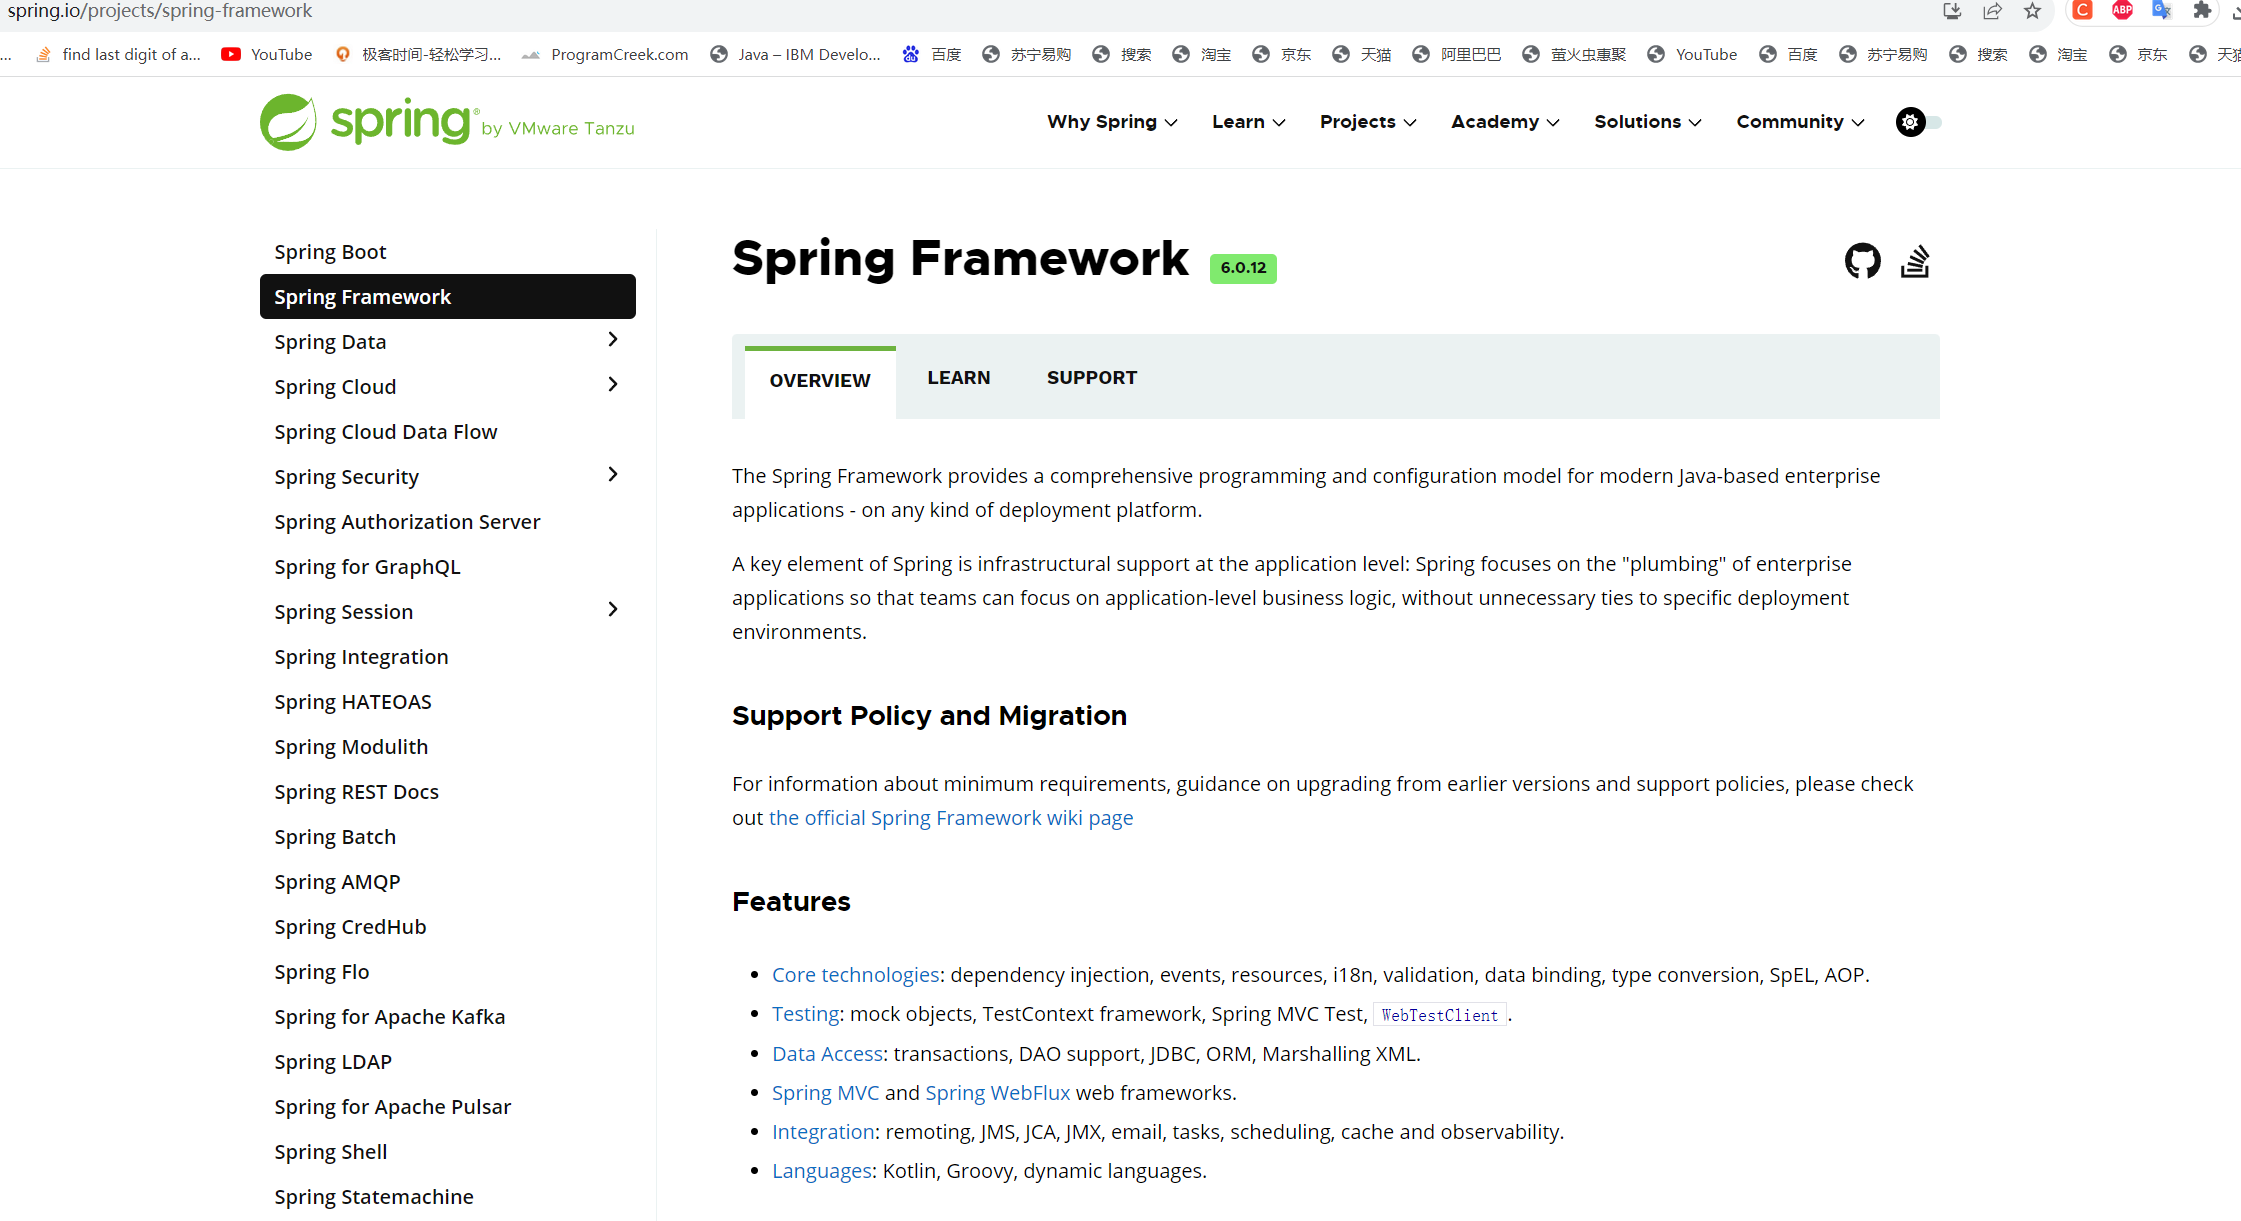Open the AdBlock Plus extension

[2122, 11]
